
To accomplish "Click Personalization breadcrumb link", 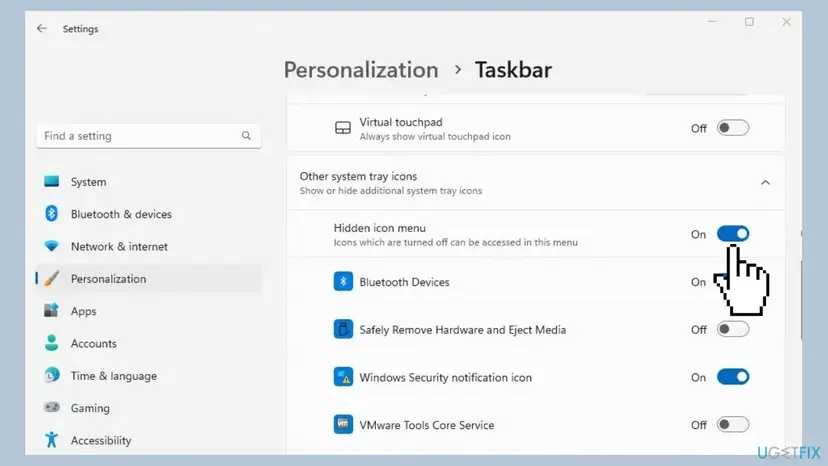I will click(361, 70).
